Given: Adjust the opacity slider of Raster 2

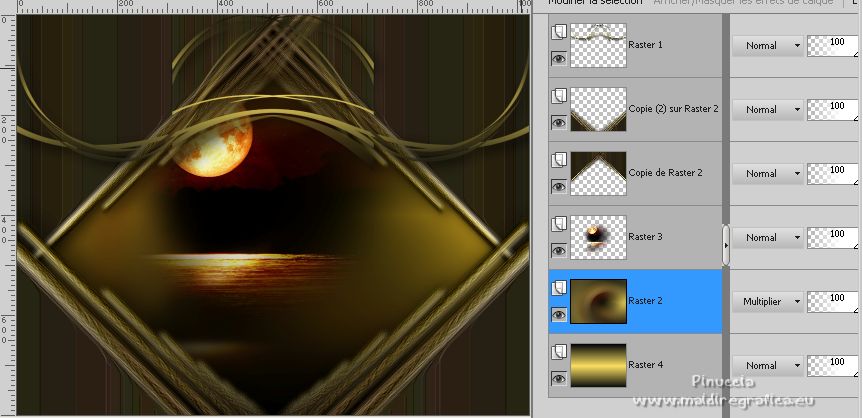Looking at the screenshot, I should (833, 301).
